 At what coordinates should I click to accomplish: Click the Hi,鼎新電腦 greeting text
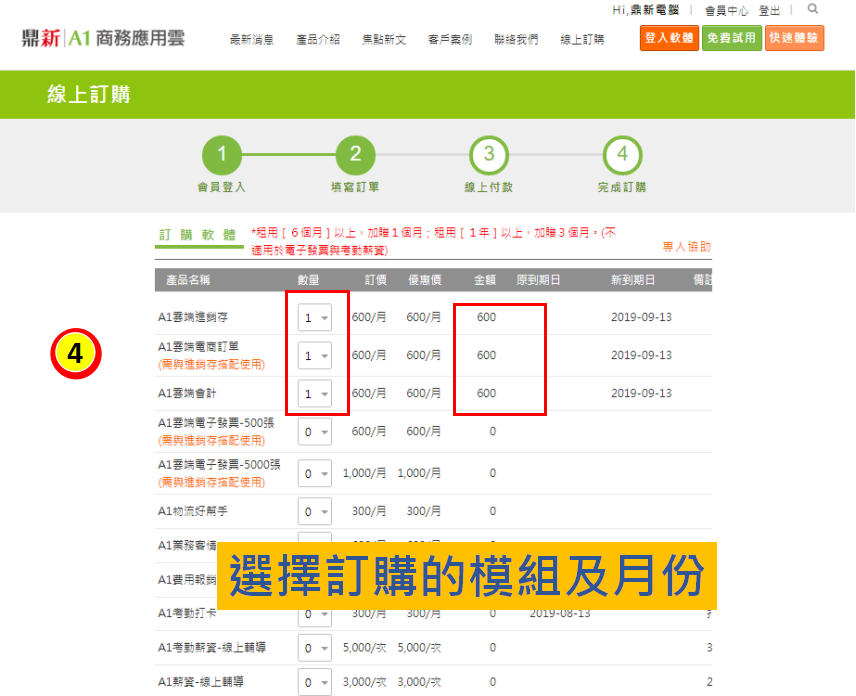click(645, 10)
